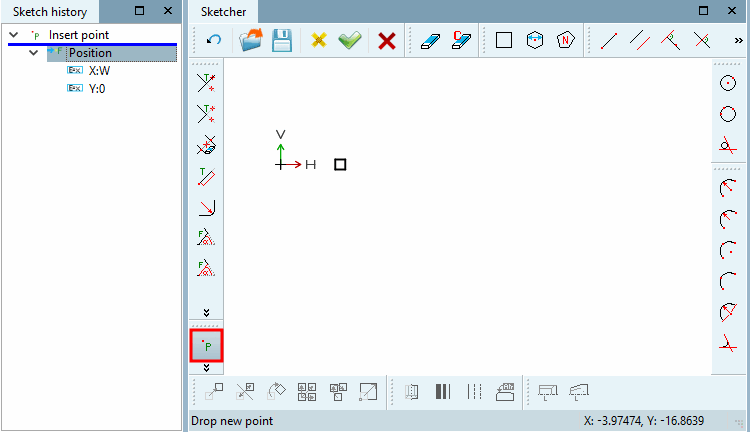Click the mirror transform icon
This screenshot has width=750, height=432.
pyautogui.click(x=245, y=392)
